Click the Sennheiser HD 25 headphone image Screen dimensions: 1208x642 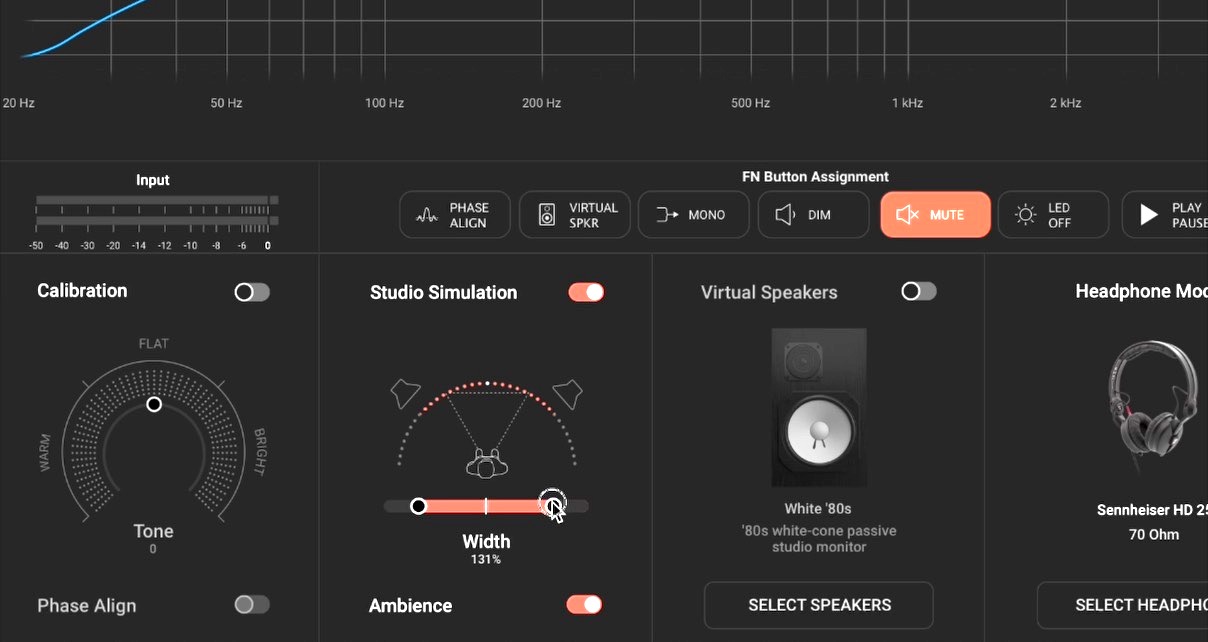point(1150,400)
